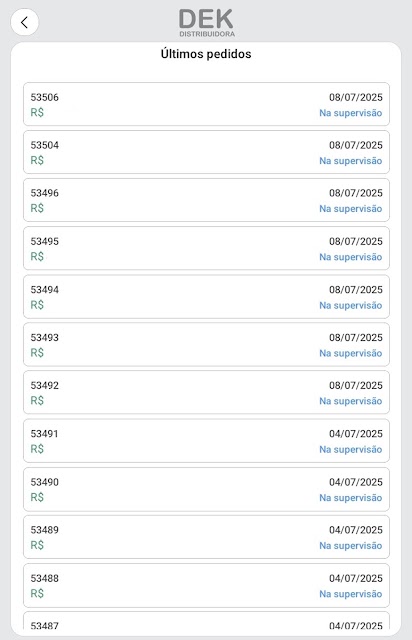View order 53491 details
This screenshot has width=412, height=640.
coord(206,441)
